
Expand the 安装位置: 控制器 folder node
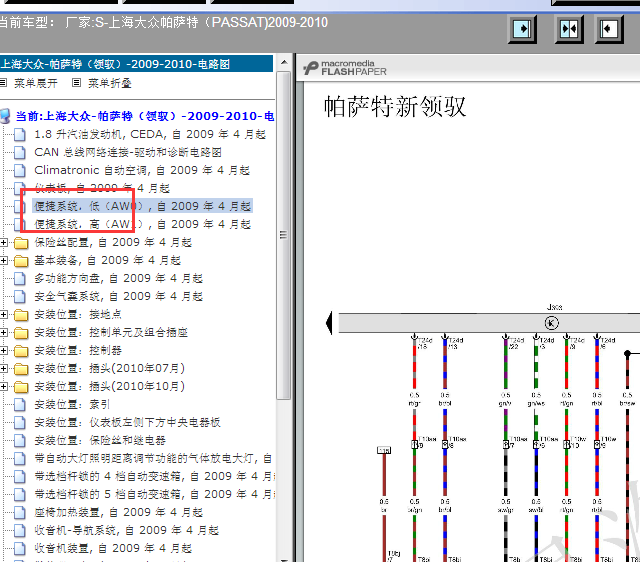pyautogui.click(x=6, y=350)
